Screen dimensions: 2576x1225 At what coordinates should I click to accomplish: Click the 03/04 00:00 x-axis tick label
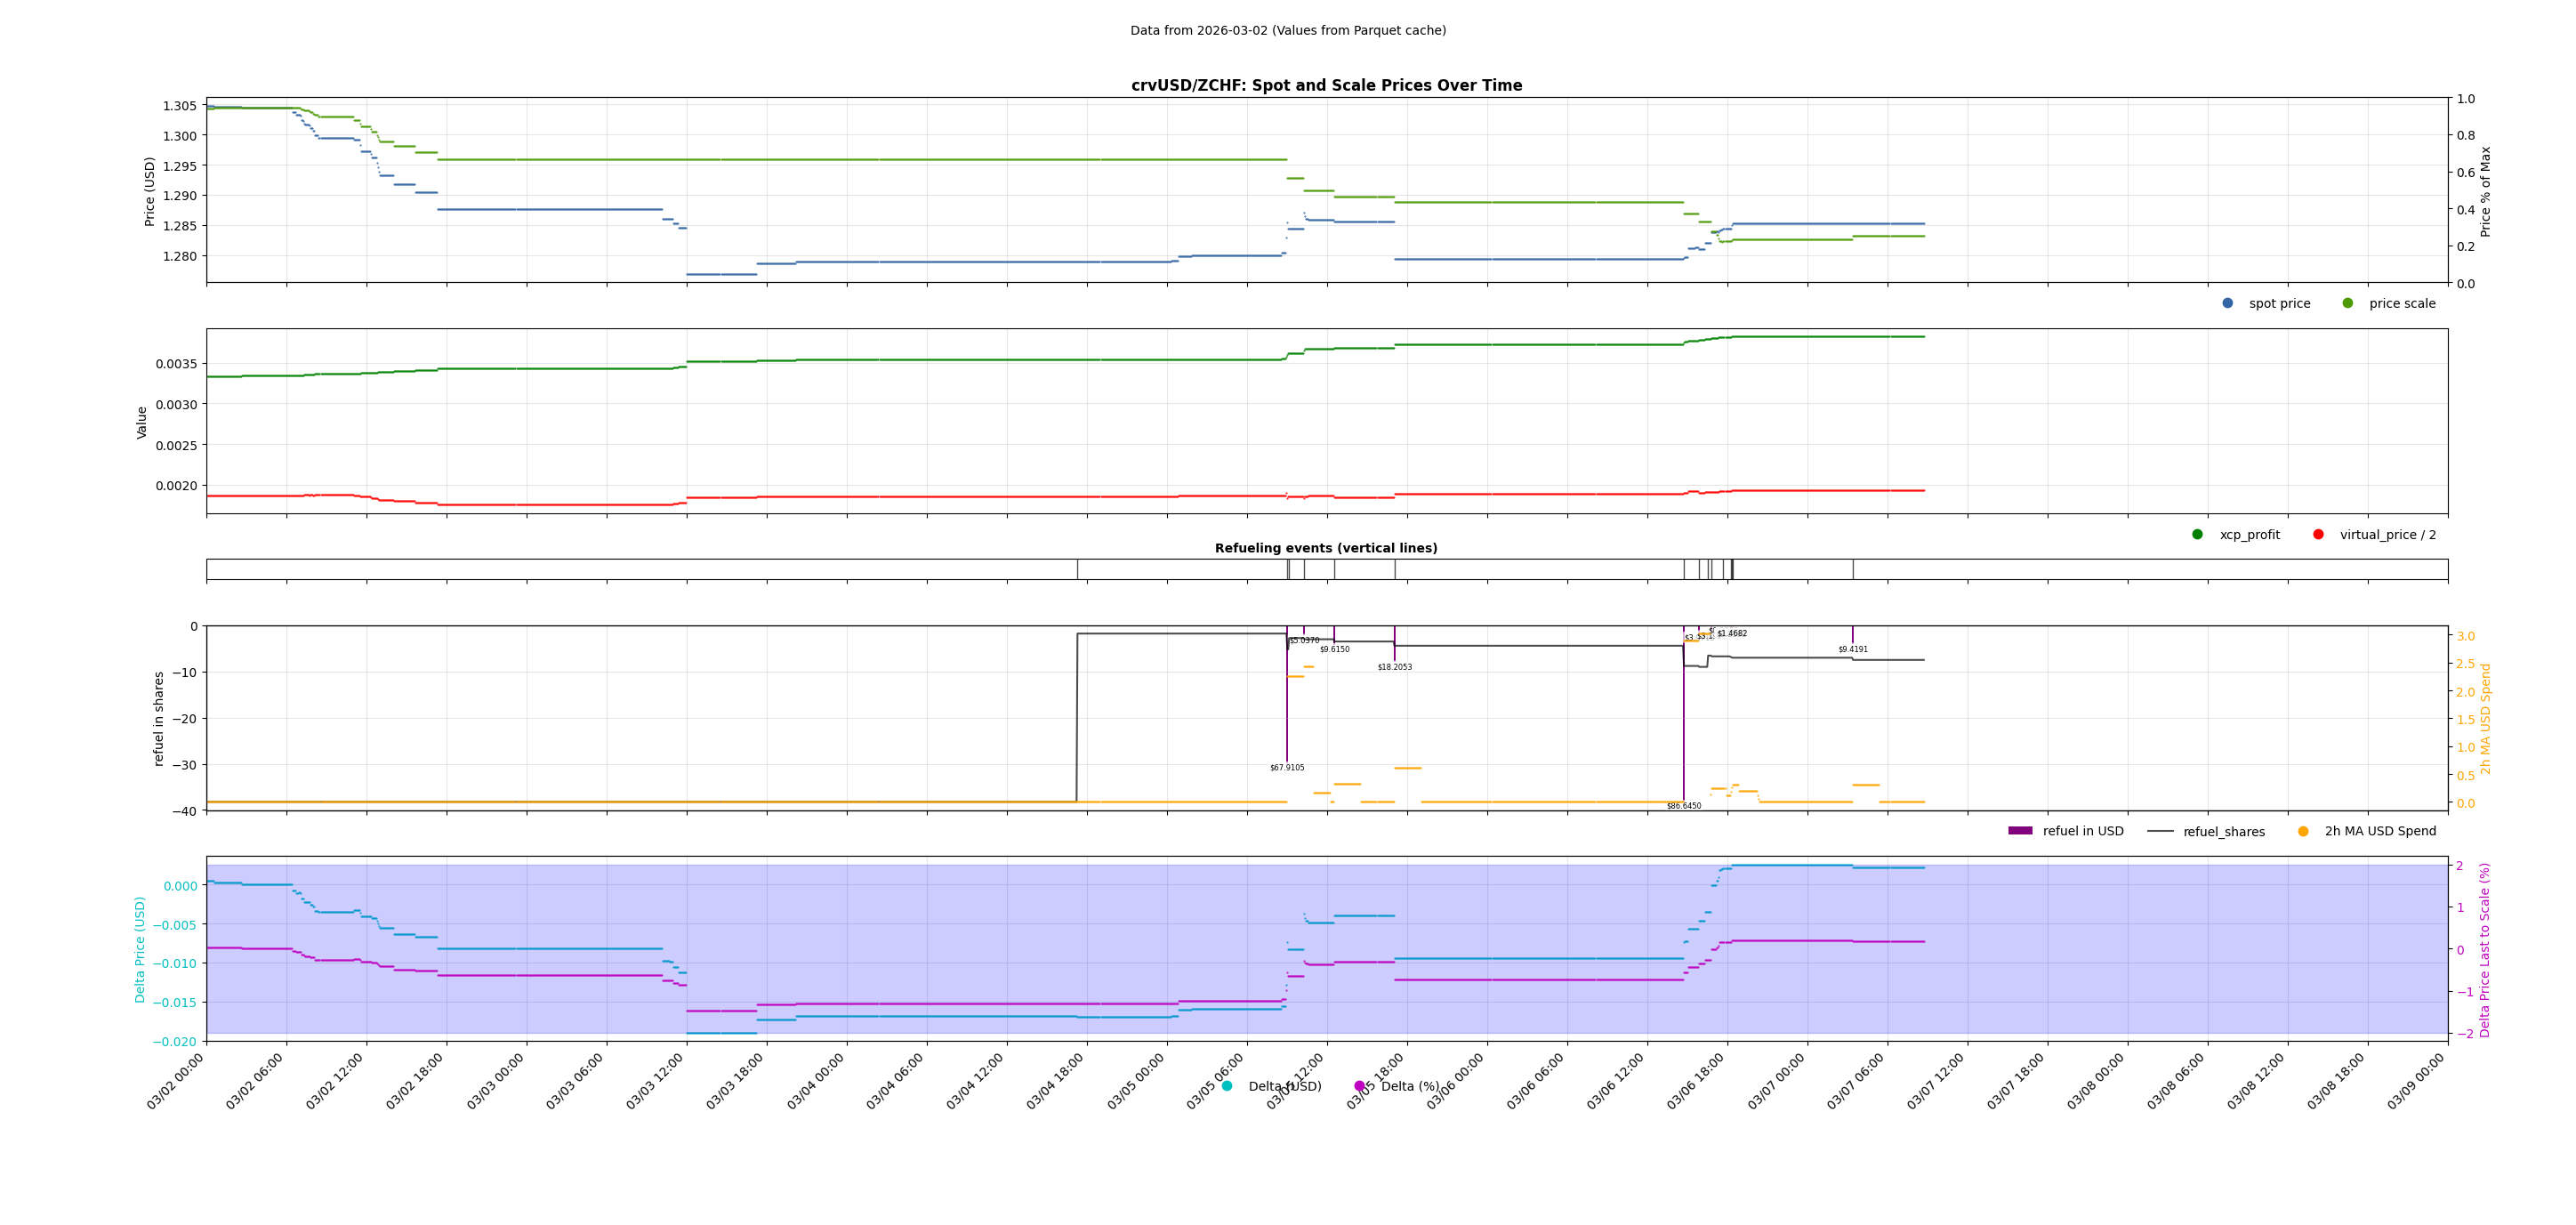(817, 1081)
